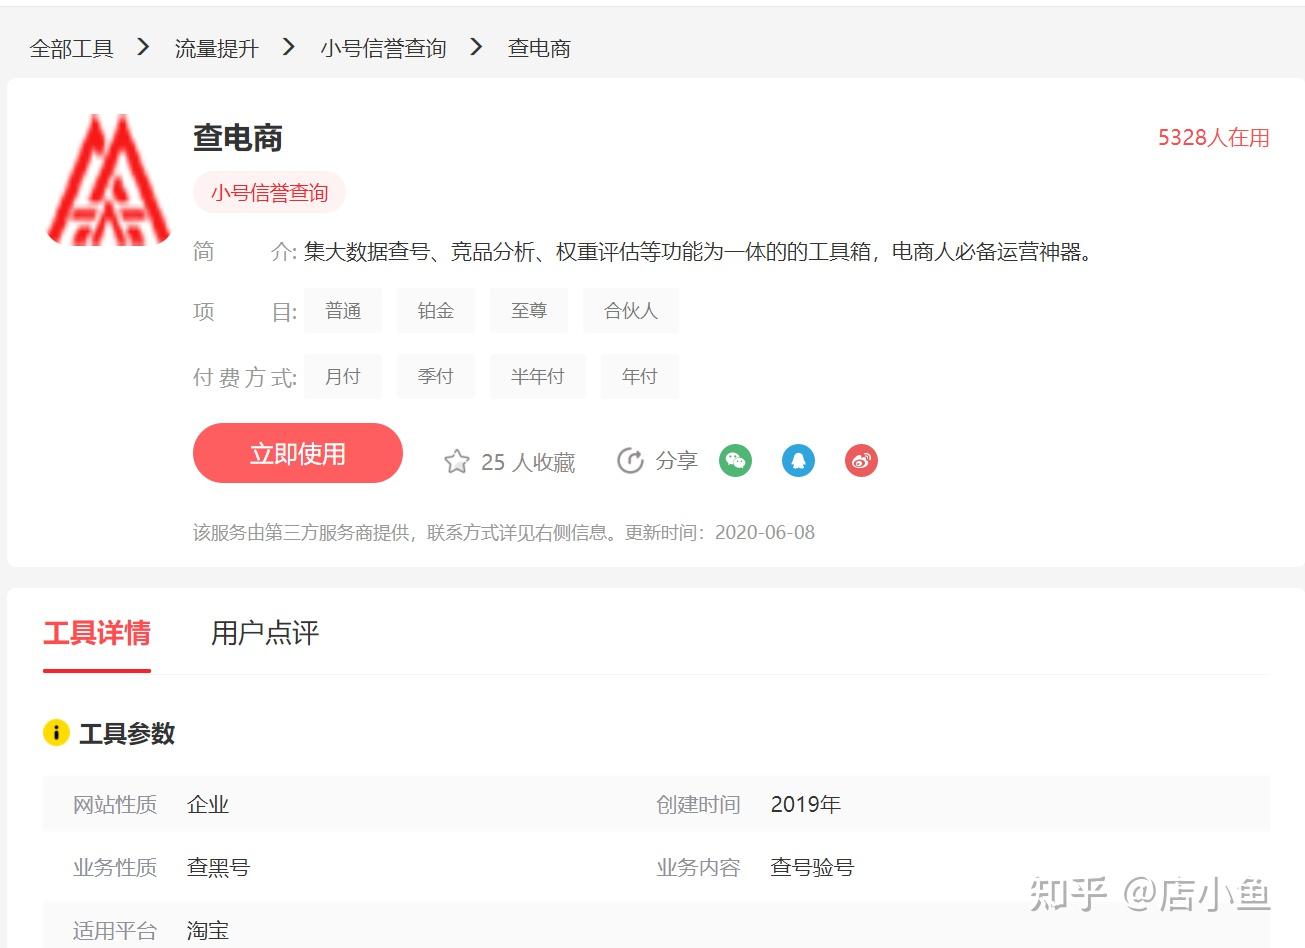Click the 业务内容 label
Image resolution: width=1305 pixels, height=948 pixels.
click(698, 867)
